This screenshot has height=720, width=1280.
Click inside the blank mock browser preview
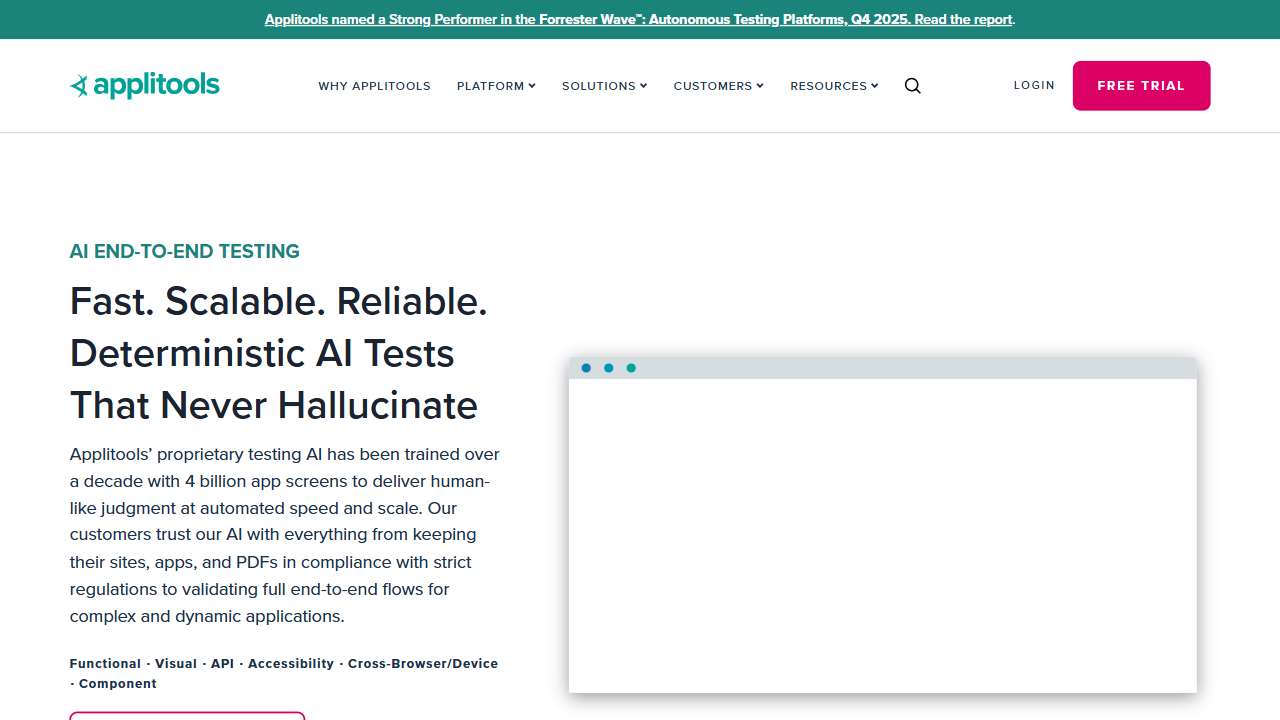pos(882,535)
